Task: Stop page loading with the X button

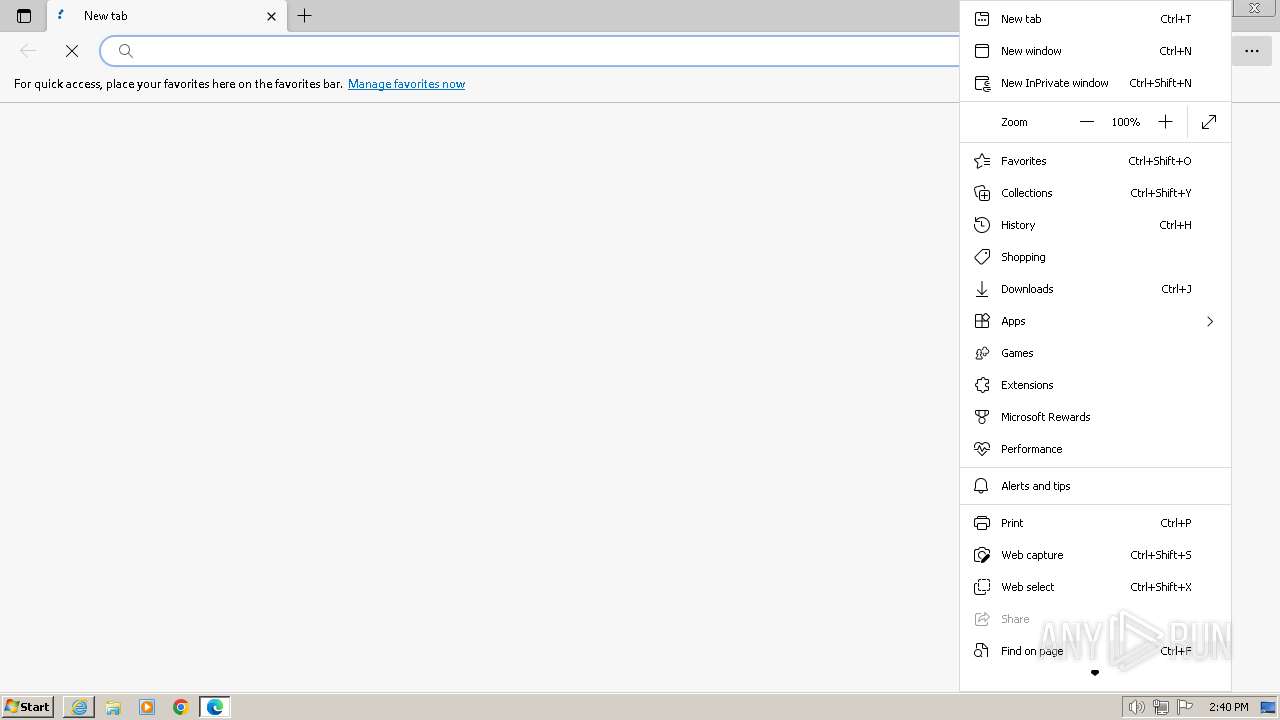Action: 72,51
